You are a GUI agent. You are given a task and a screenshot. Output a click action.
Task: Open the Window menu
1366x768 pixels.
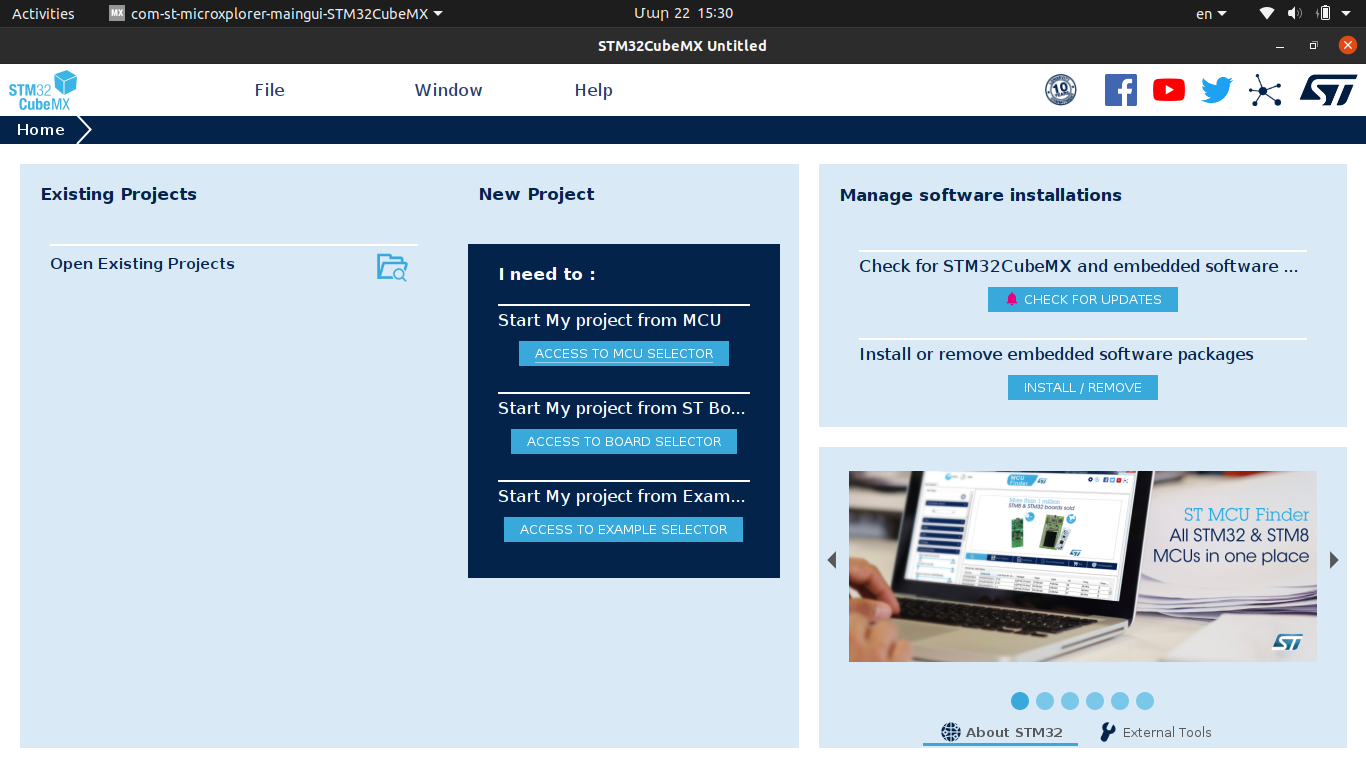tap(449, 90)
